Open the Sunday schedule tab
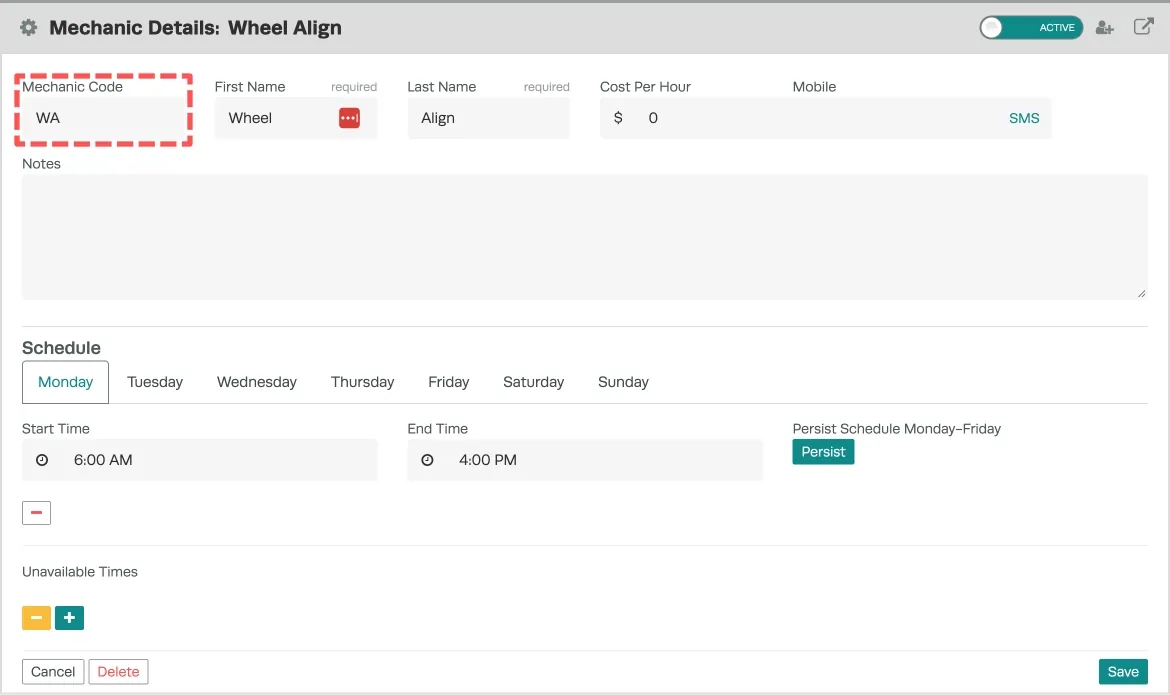The width and height of the screenshot is (1170, 695). (623, 382)
